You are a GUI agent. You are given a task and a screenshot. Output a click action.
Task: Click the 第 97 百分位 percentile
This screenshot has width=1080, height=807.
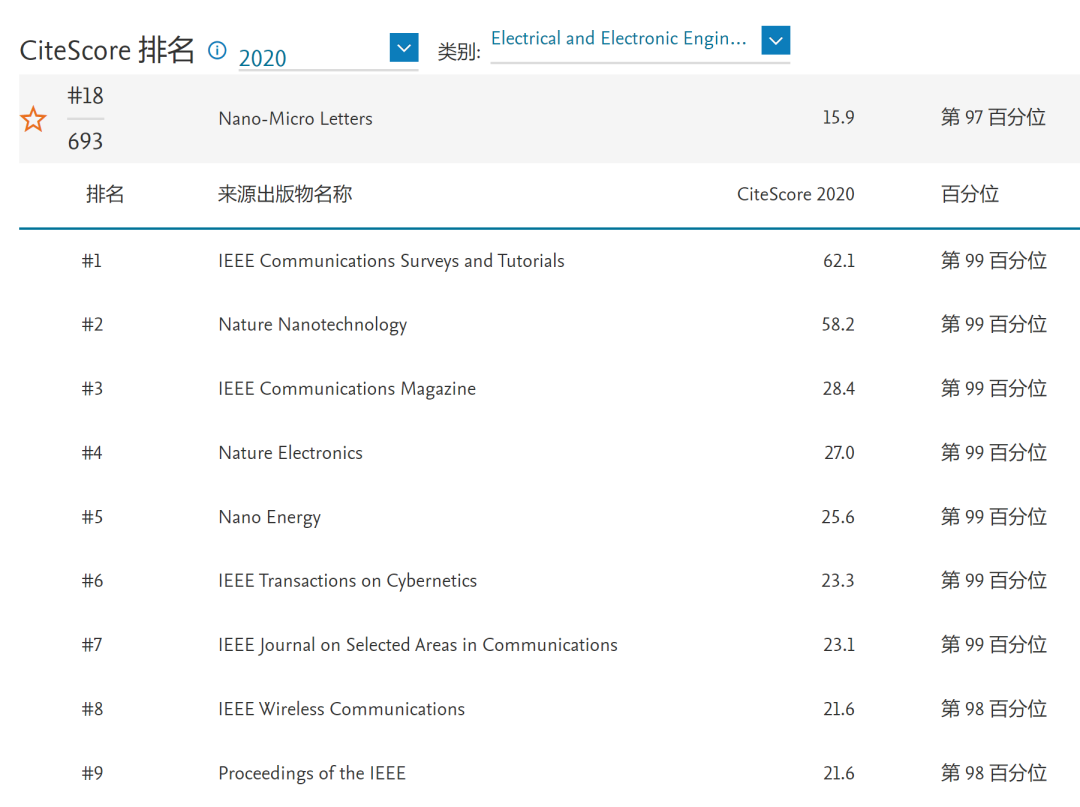click(x=993, y=117)
